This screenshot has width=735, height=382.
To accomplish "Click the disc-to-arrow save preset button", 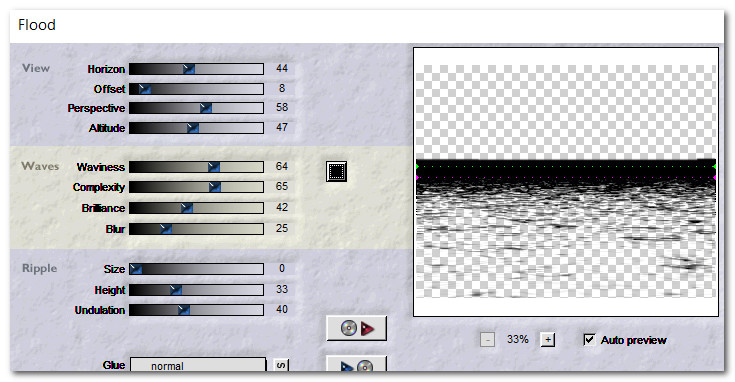I will coord(356,328).
